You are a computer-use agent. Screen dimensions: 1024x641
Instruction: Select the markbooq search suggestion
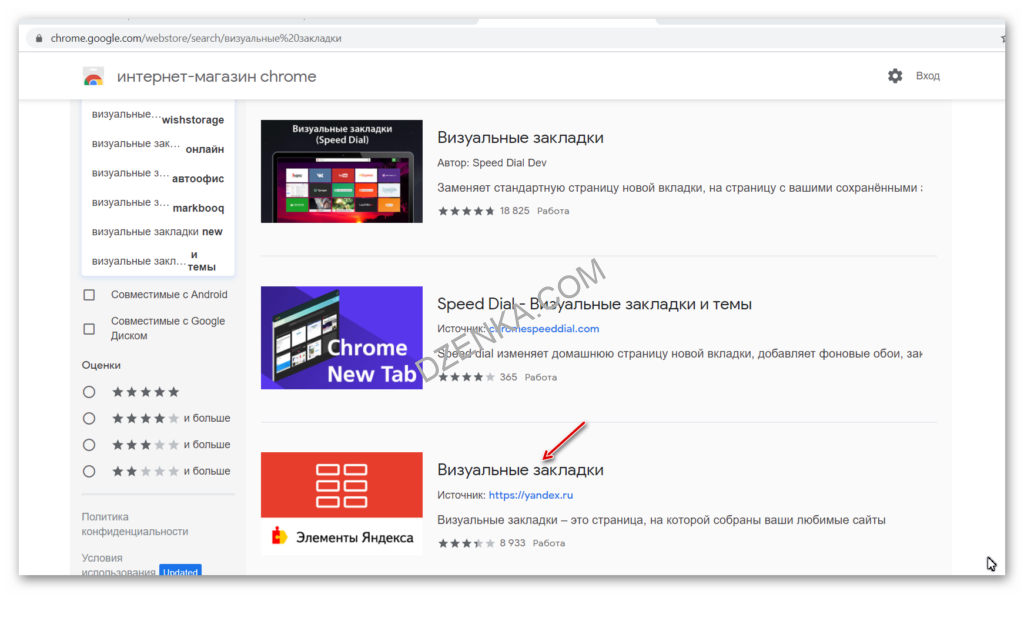(157, 205)
